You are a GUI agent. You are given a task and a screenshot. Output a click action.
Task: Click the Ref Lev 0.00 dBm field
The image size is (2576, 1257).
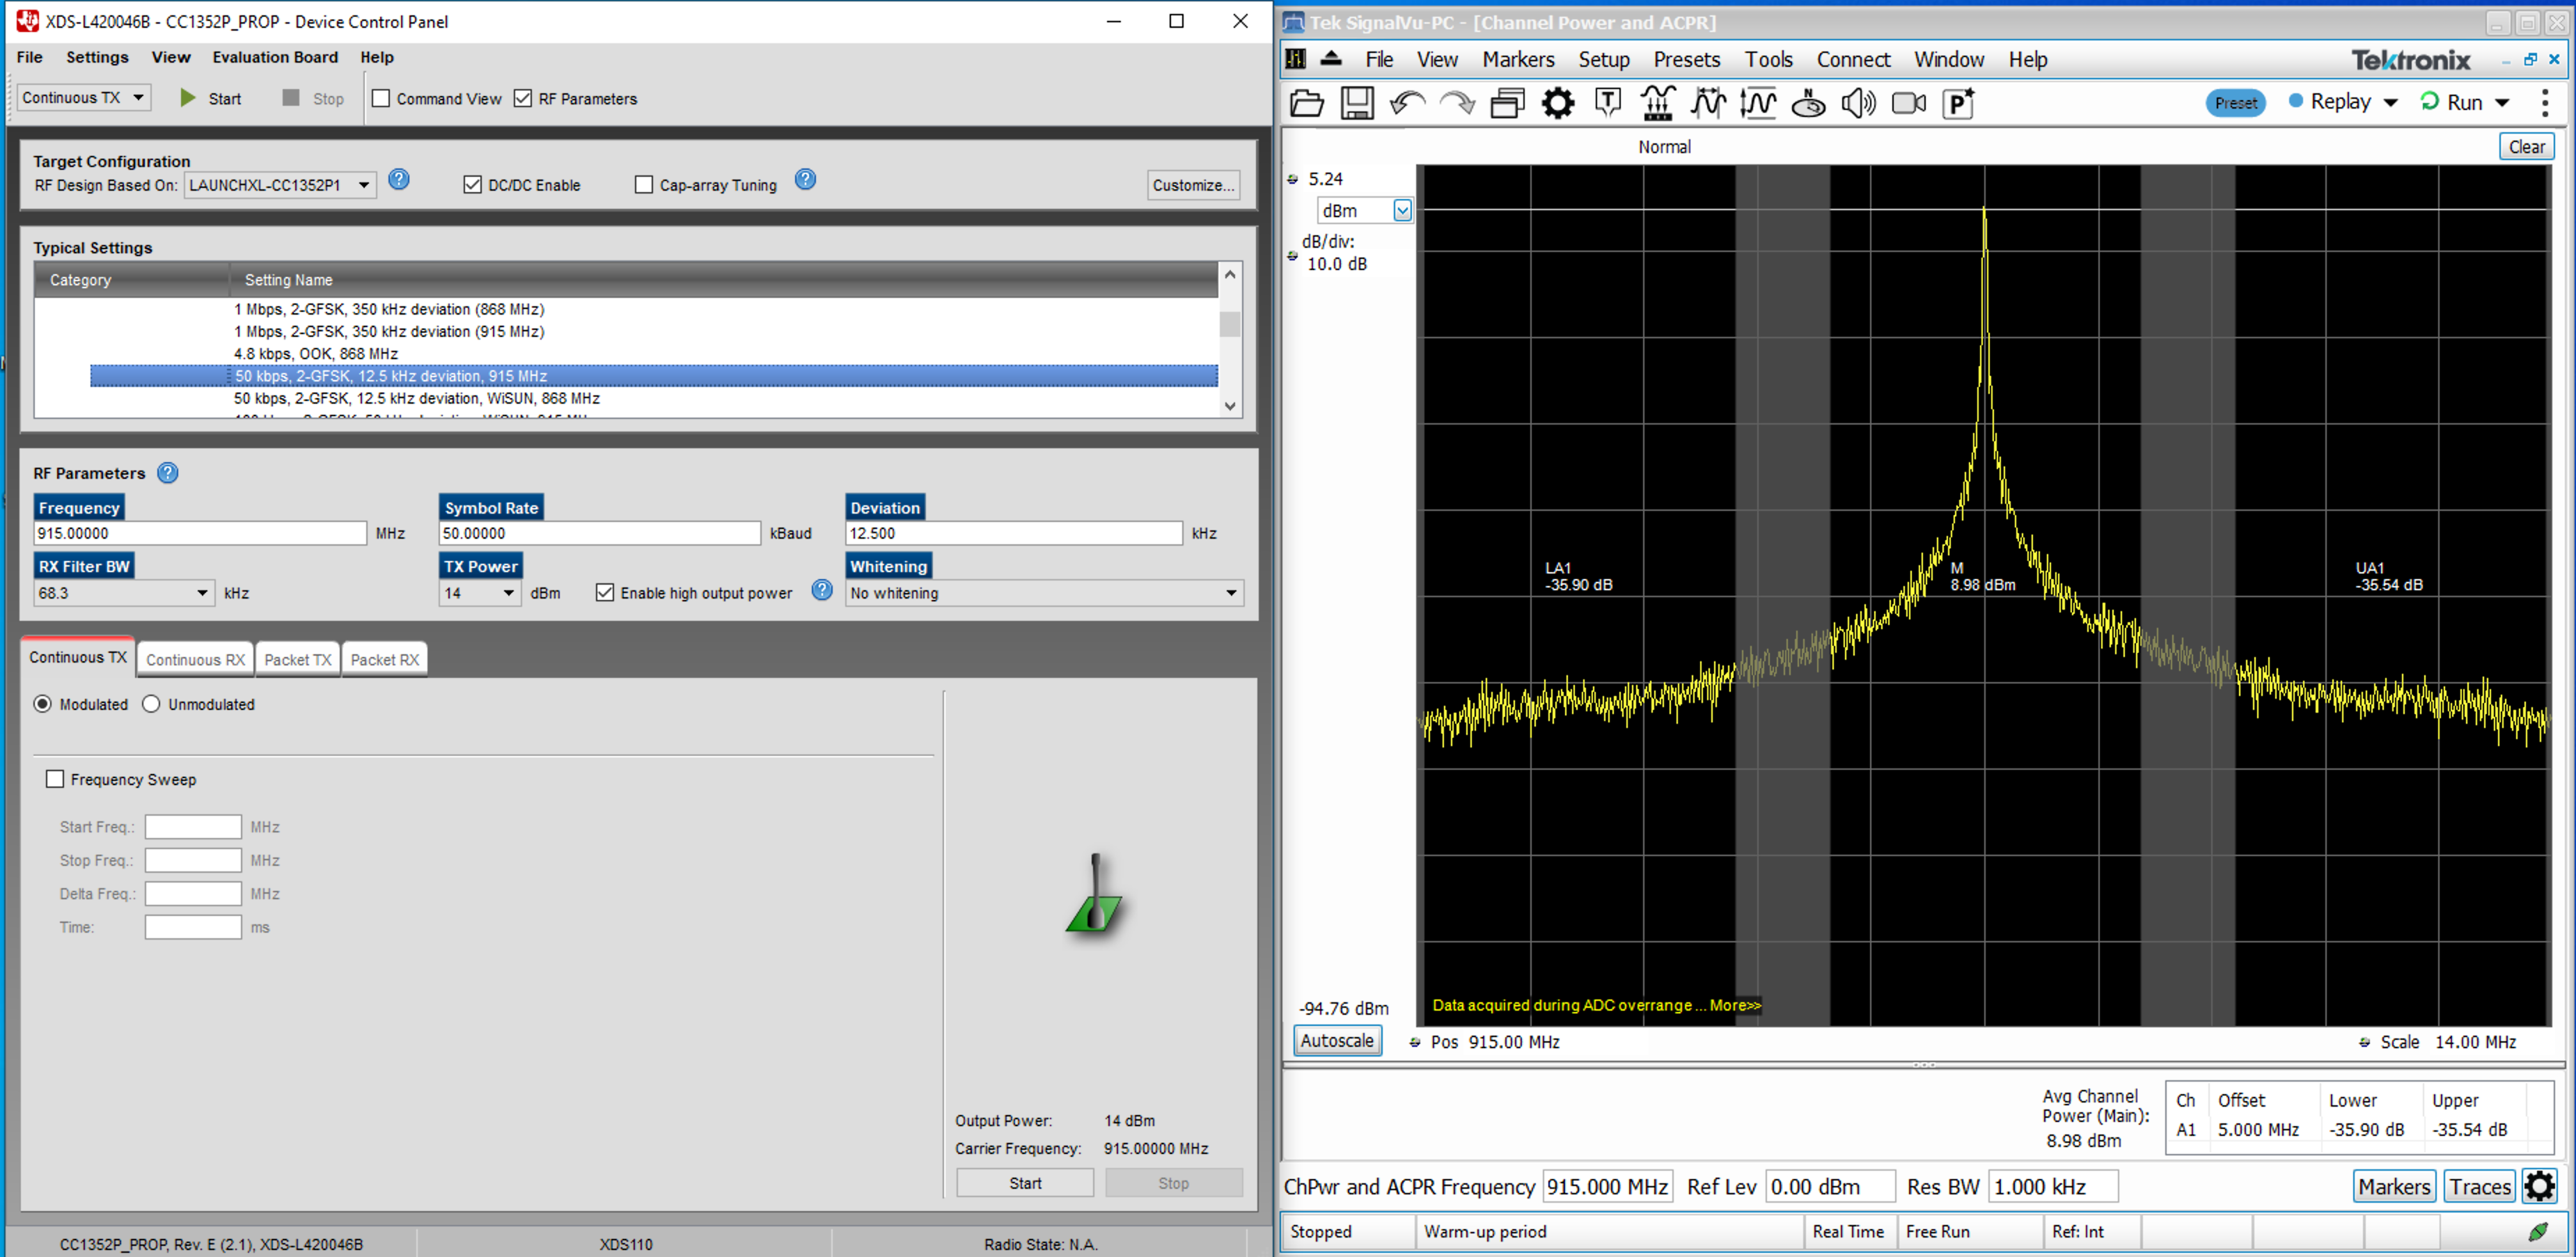[x=1830, y=1186]
